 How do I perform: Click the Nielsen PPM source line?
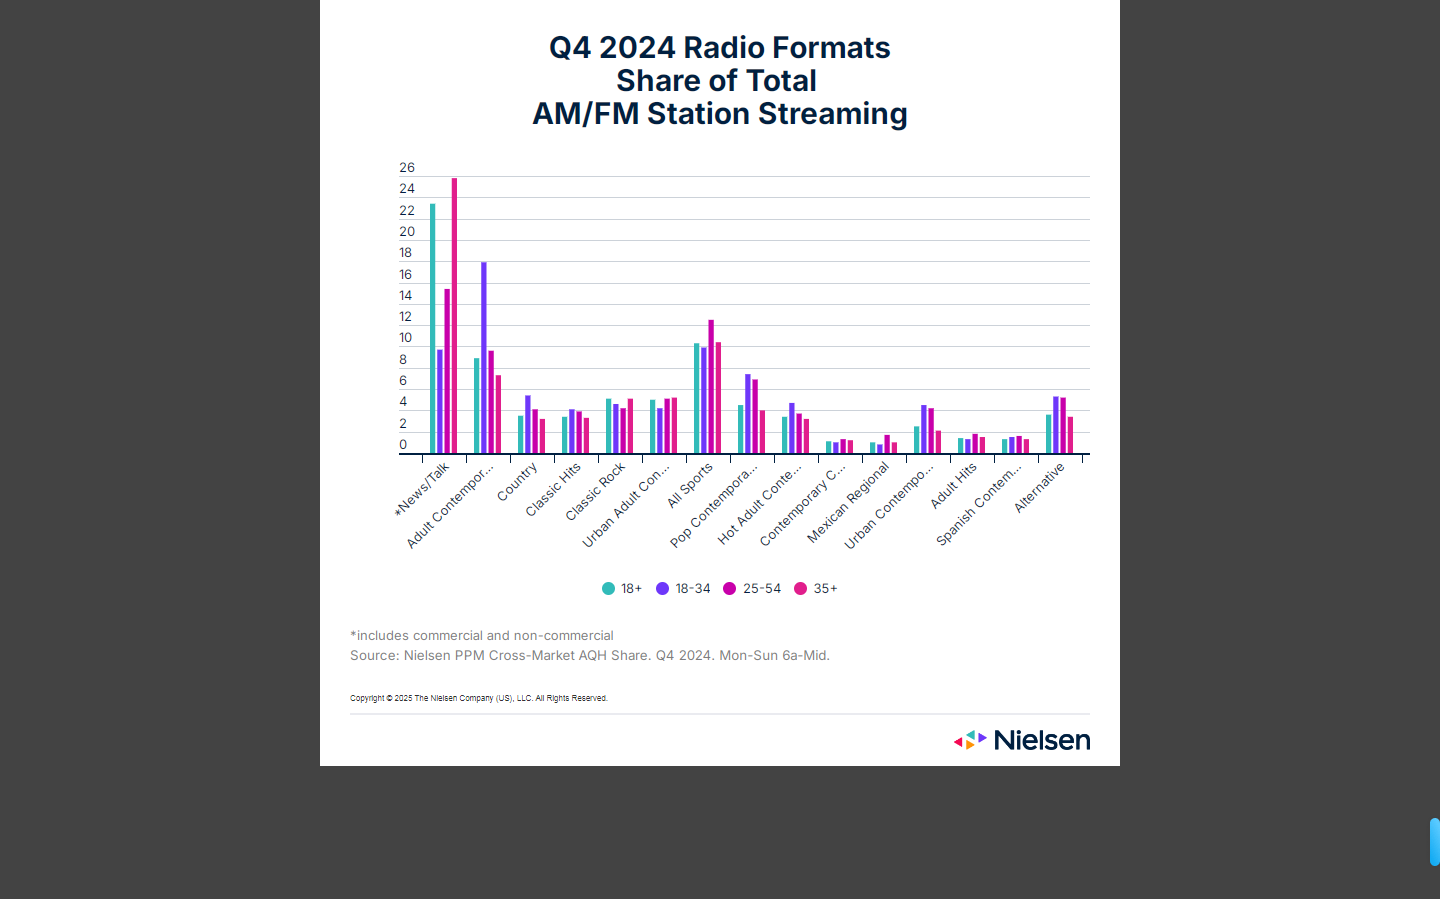589,656
